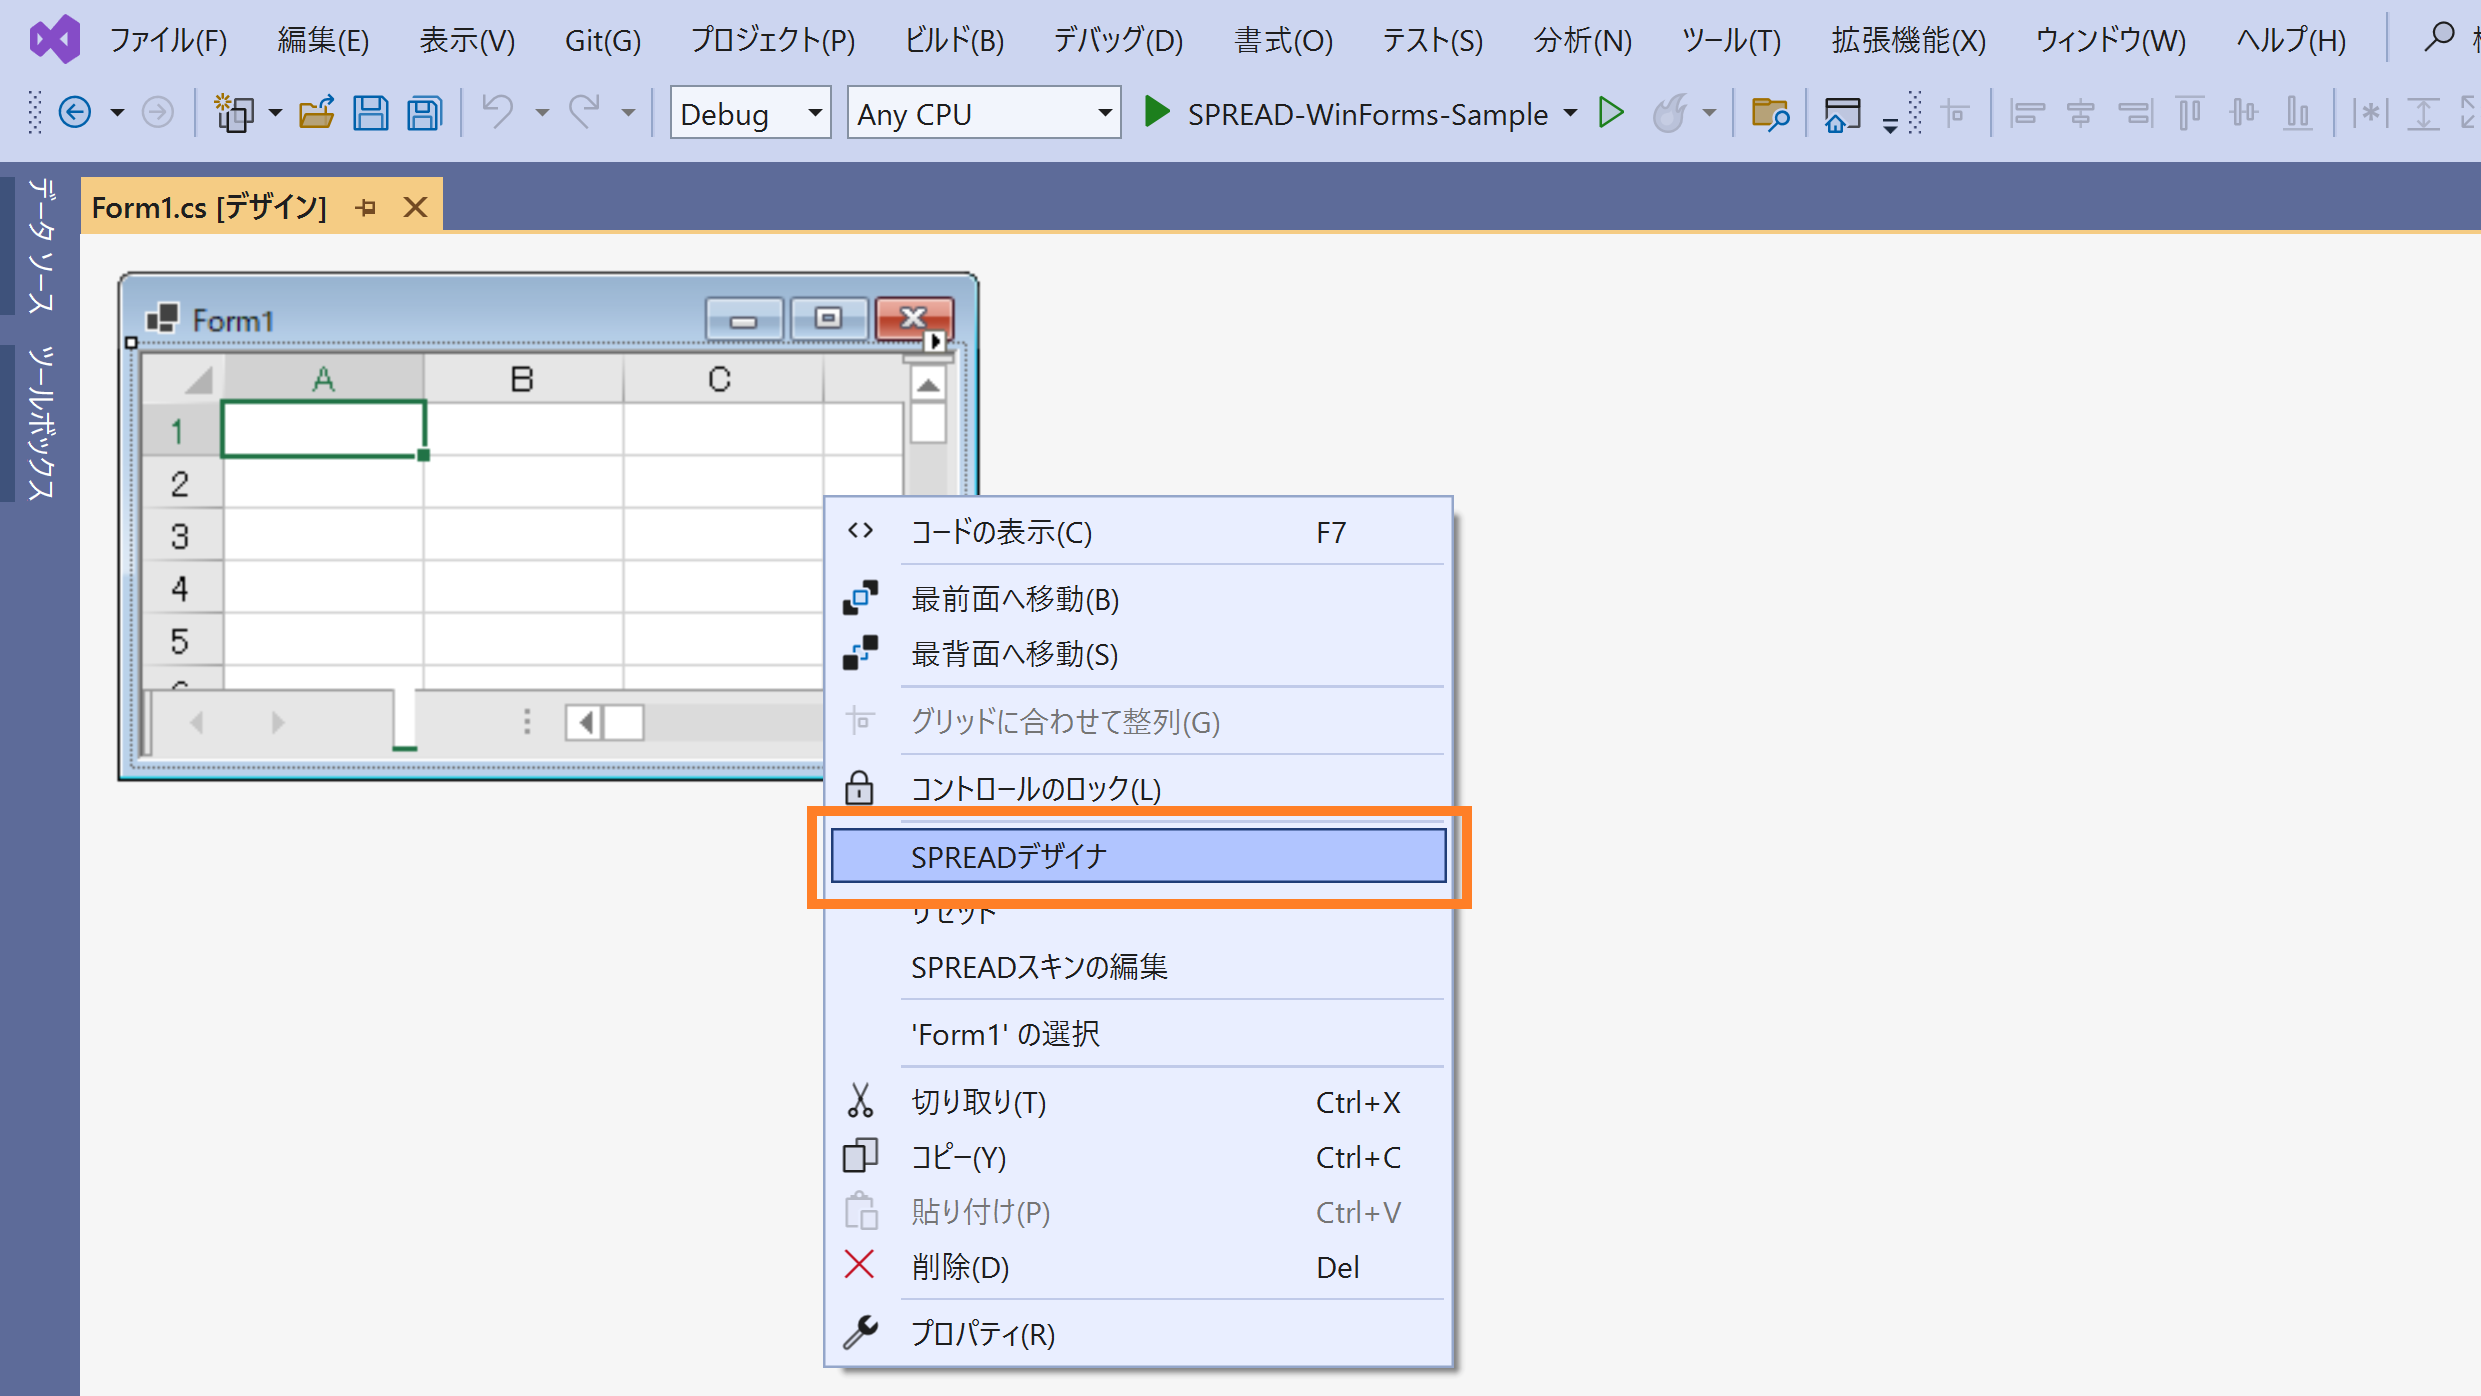Expand the new project dropdown arrow

tap(275, 113)
